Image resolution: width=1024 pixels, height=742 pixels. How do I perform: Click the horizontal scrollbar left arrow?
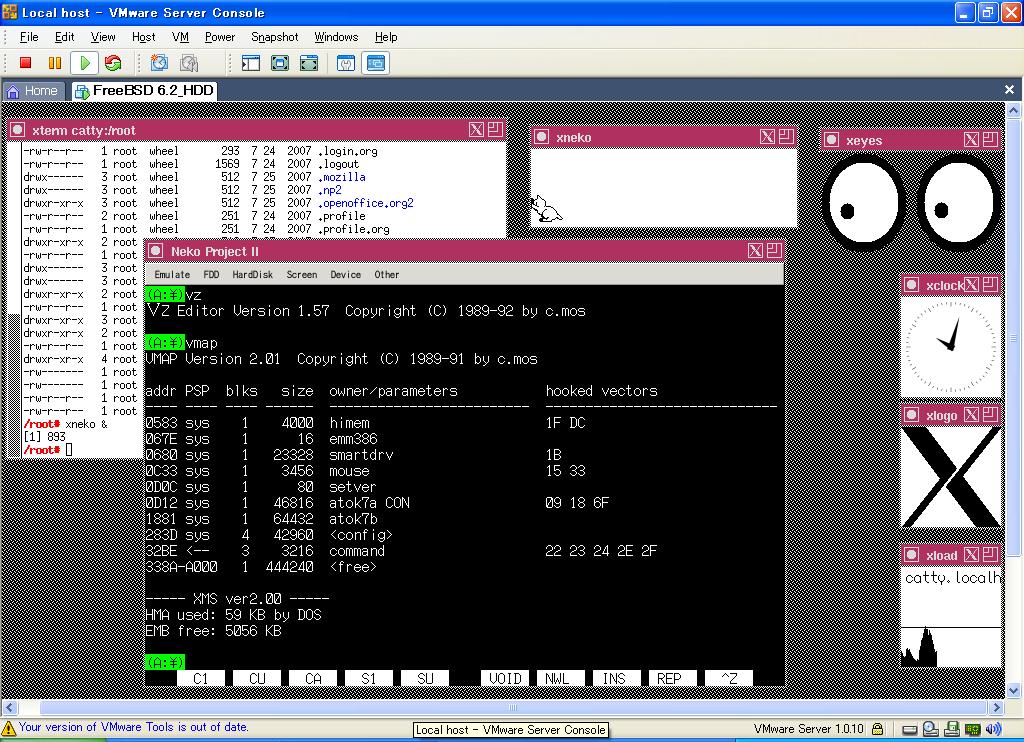coord(9,707)
